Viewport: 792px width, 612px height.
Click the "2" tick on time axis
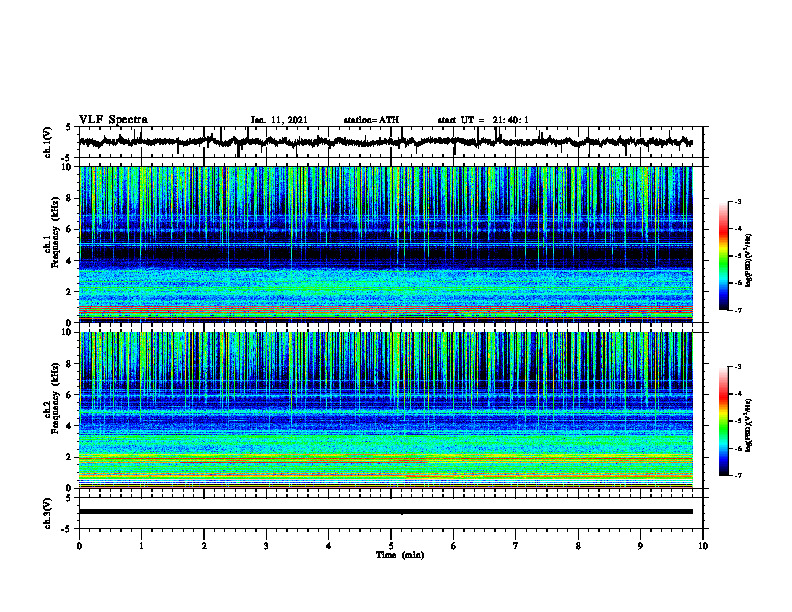pyautogui.click(x=204, y=546)
